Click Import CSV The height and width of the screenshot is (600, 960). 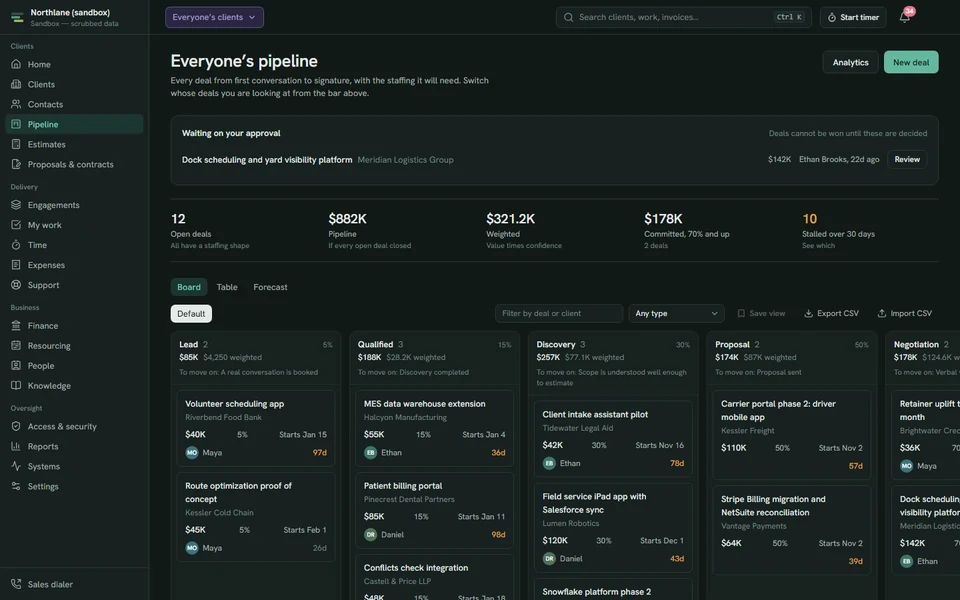904,313
